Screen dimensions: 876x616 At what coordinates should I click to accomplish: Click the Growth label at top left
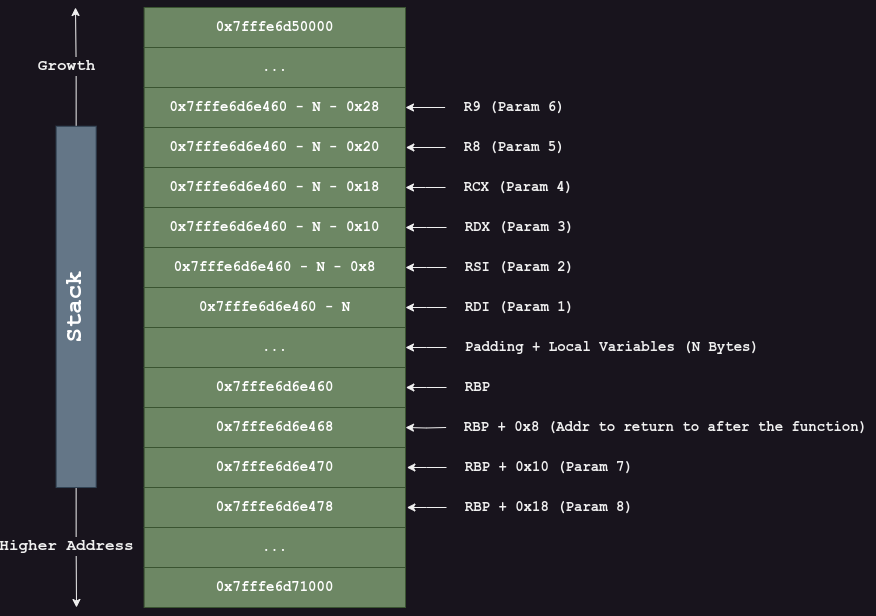coord(66,66)
